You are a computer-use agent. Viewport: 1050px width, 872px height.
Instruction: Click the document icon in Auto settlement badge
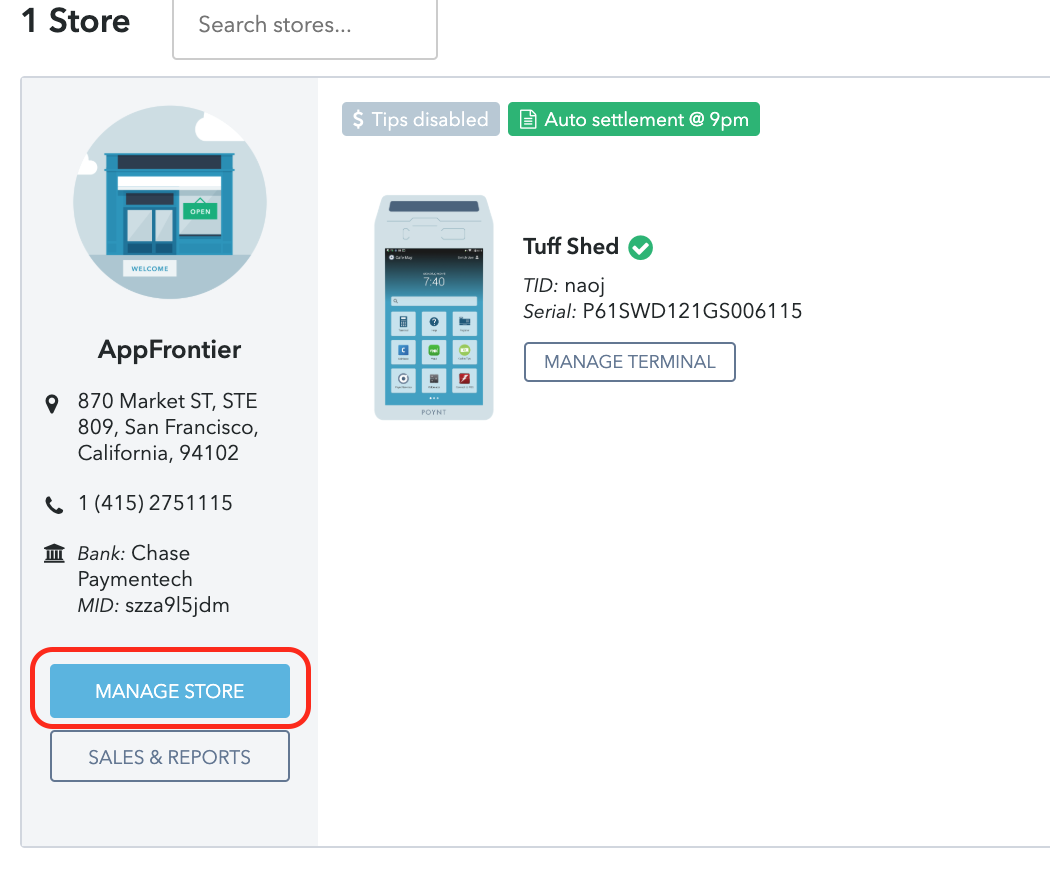point(527,120)
